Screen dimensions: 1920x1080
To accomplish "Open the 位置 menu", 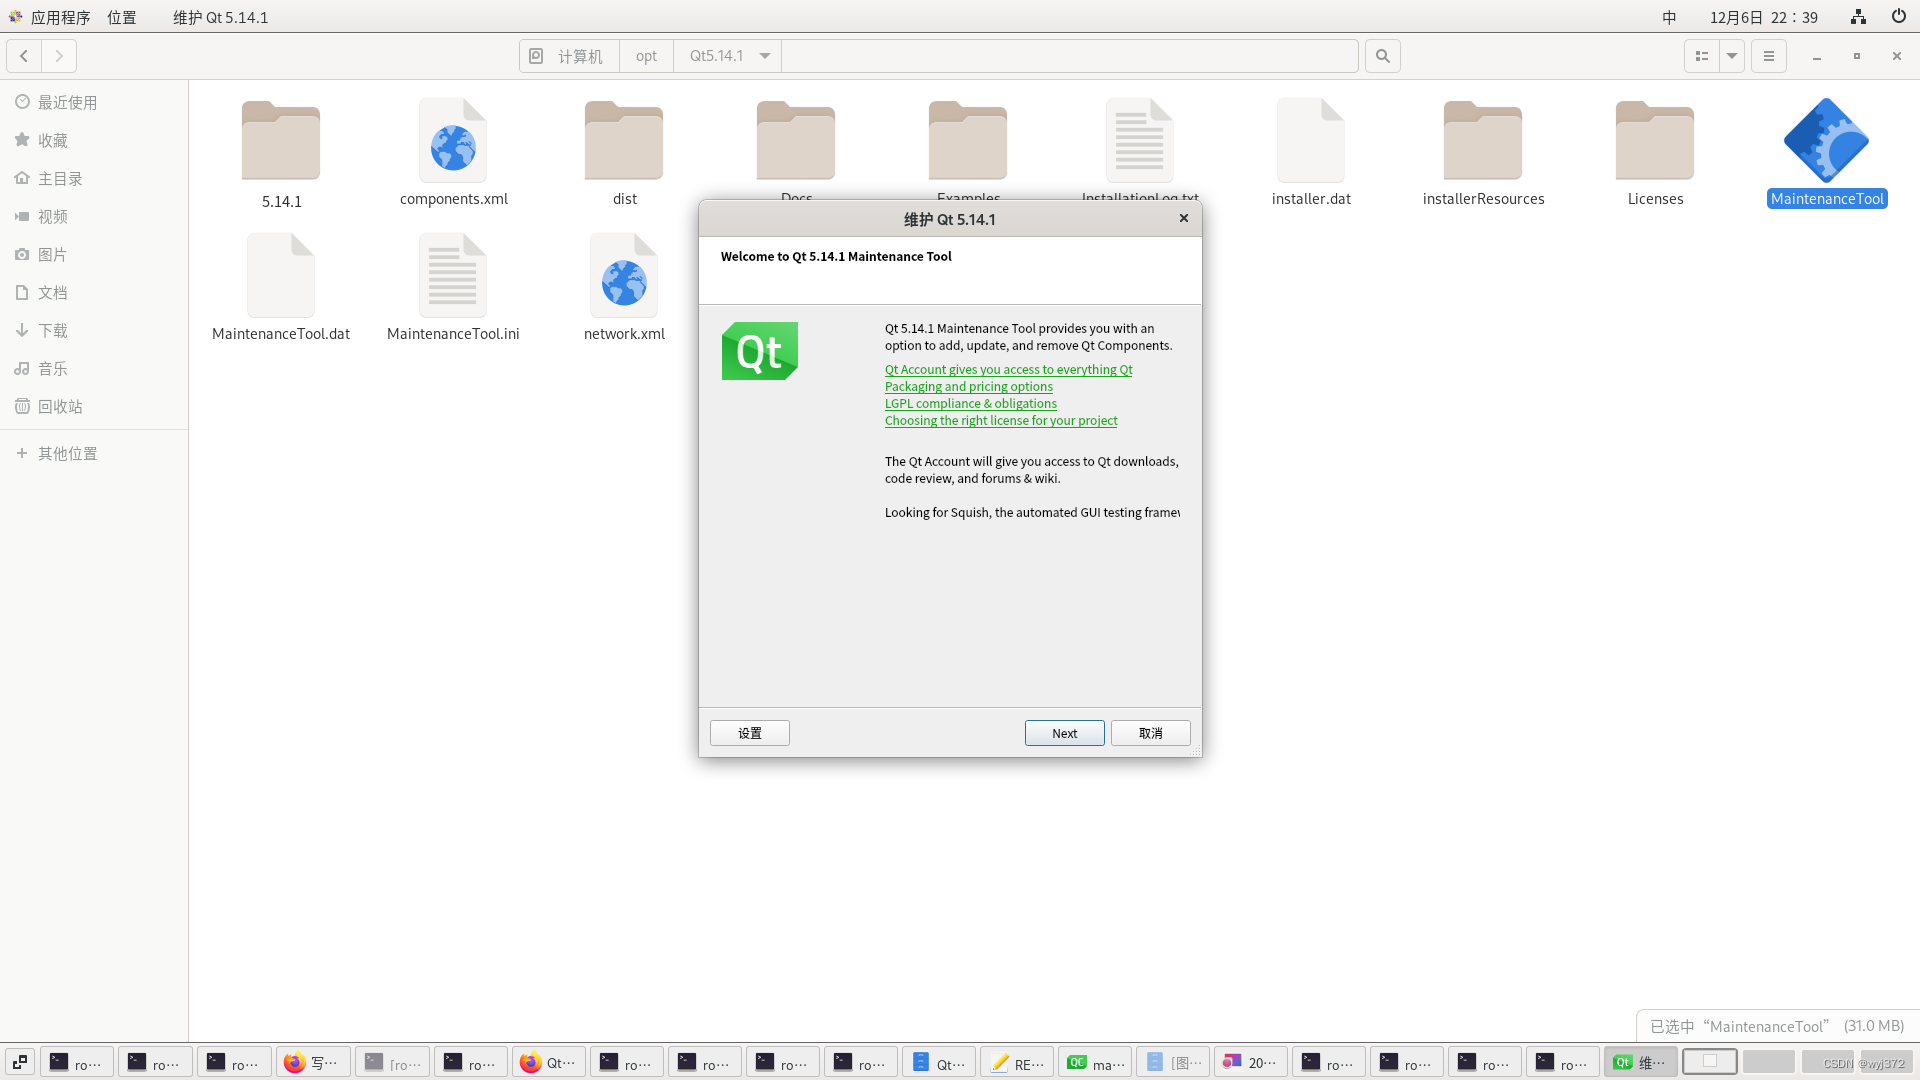I will point(121,17).
